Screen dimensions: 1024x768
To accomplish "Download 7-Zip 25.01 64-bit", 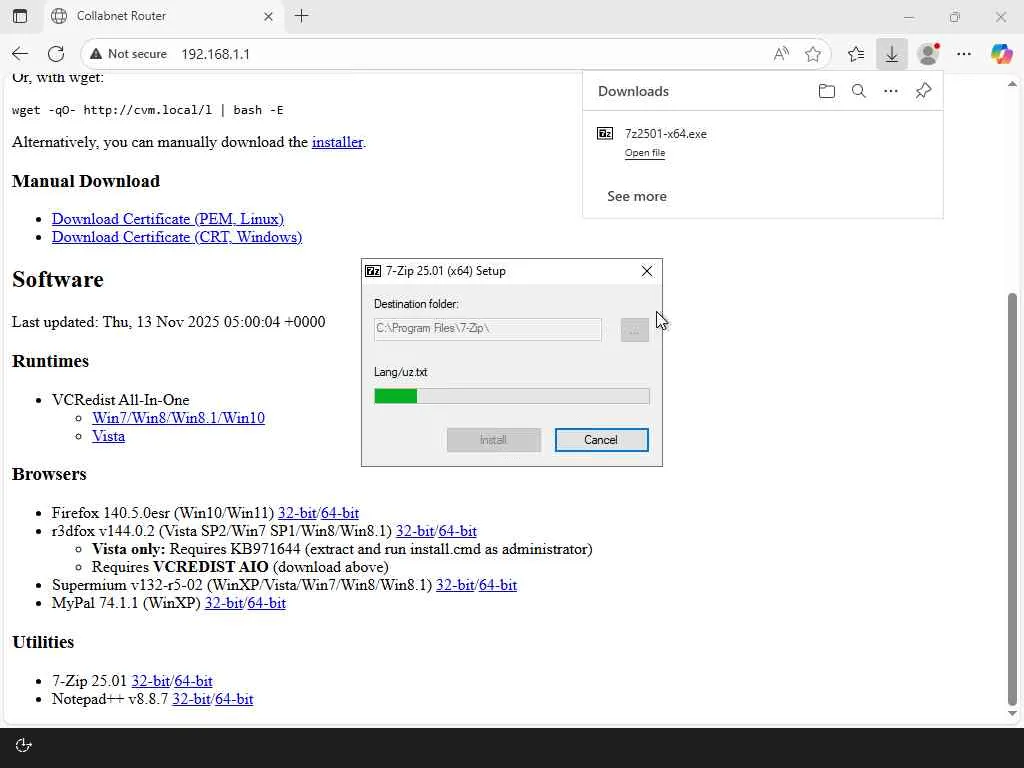I will pyautogui.click(x=193, y=681).
